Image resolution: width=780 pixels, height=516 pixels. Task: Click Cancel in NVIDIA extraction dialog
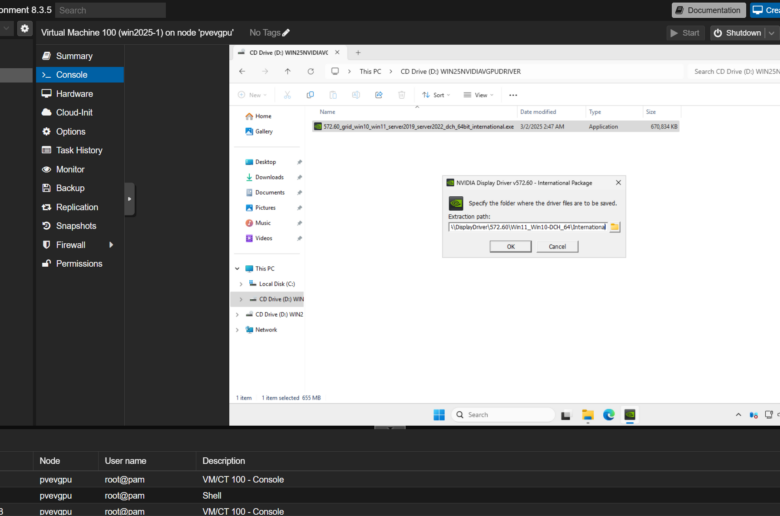557,246
